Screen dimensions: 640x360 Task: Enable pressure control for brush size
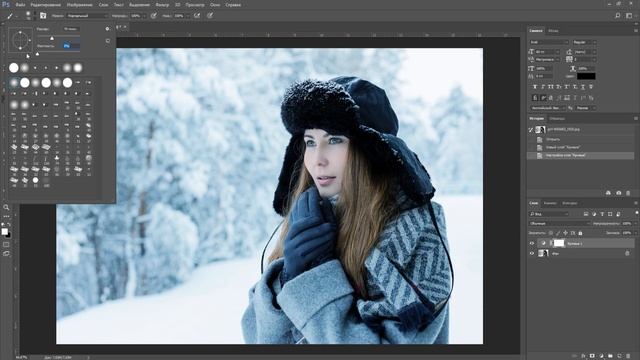click(x=210, y=16)
